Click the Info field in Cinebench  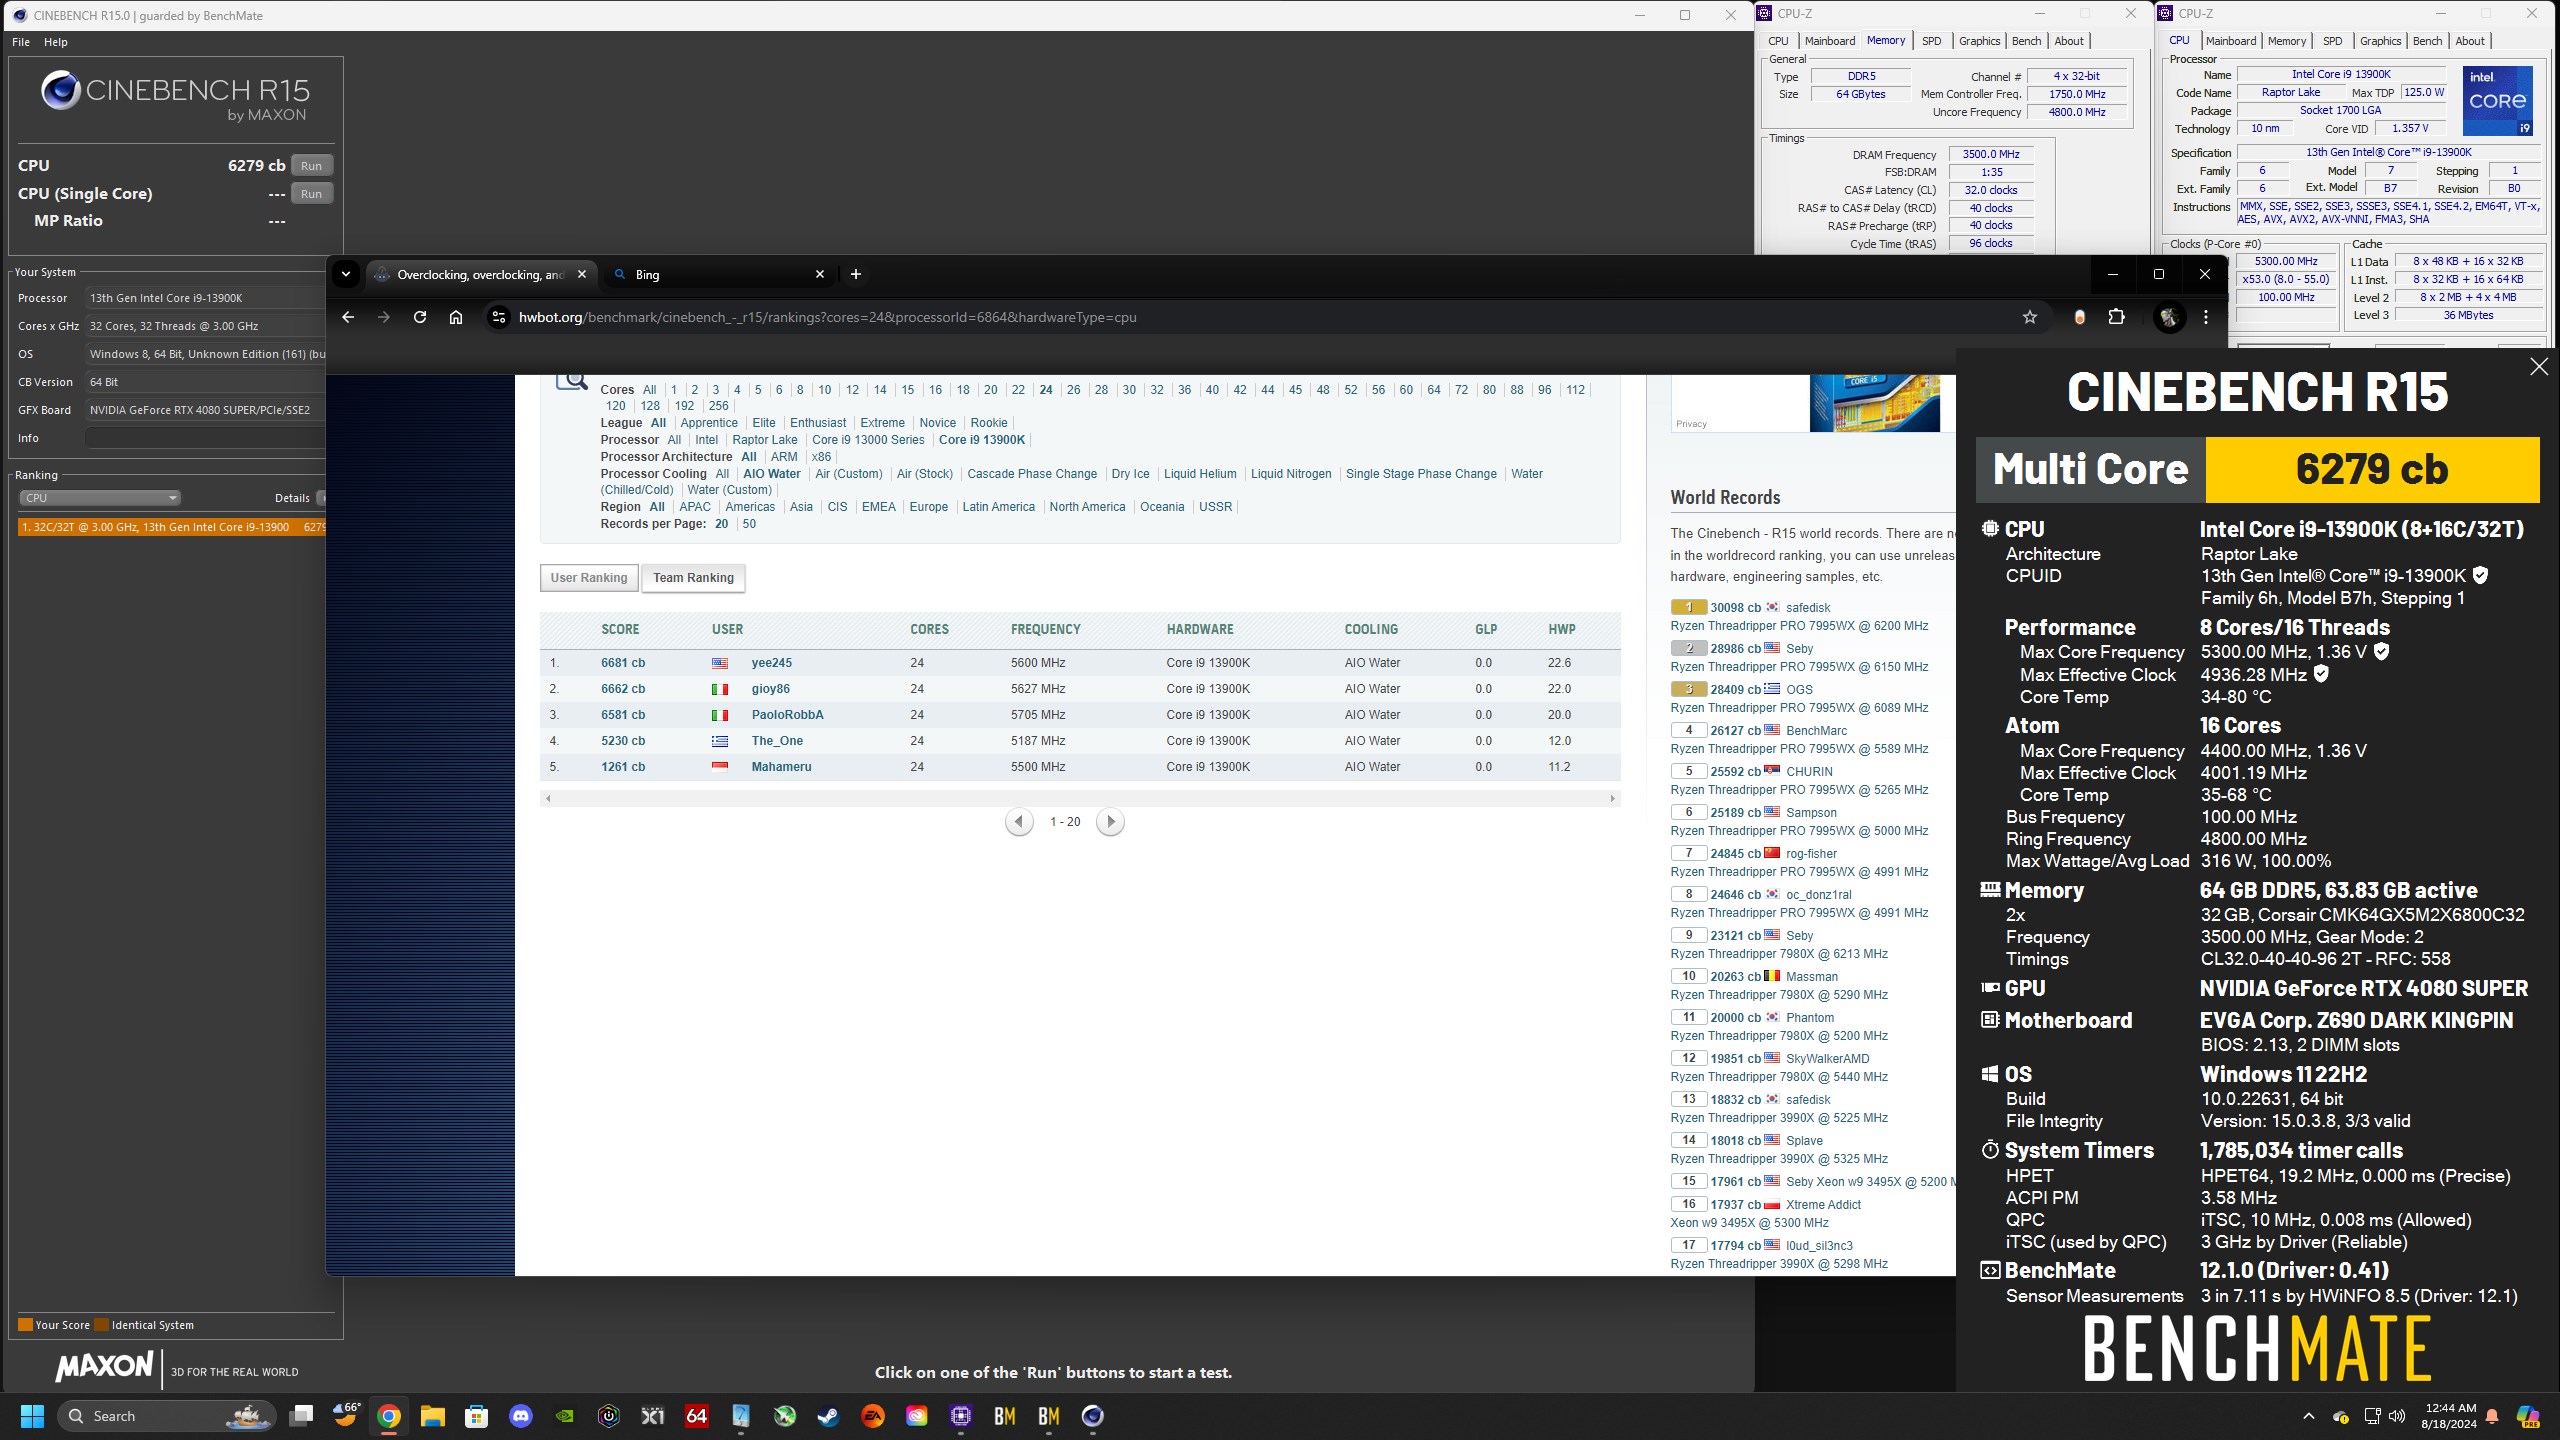pos(205,438)
